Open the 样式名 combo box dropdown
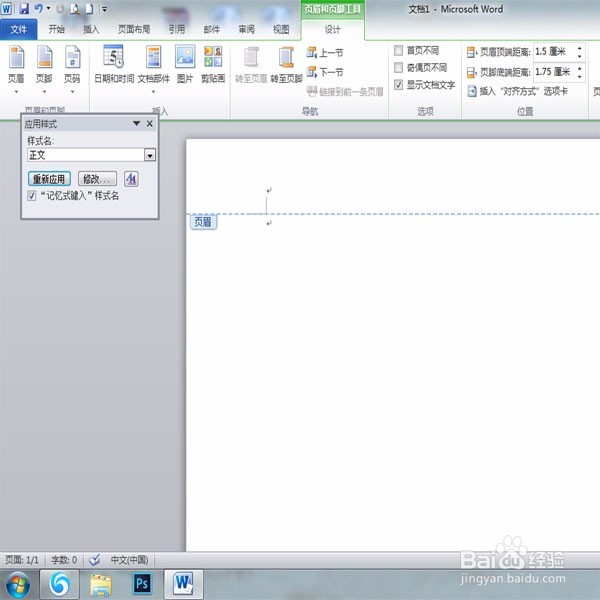600x600 pixels. tap(150, 155)
